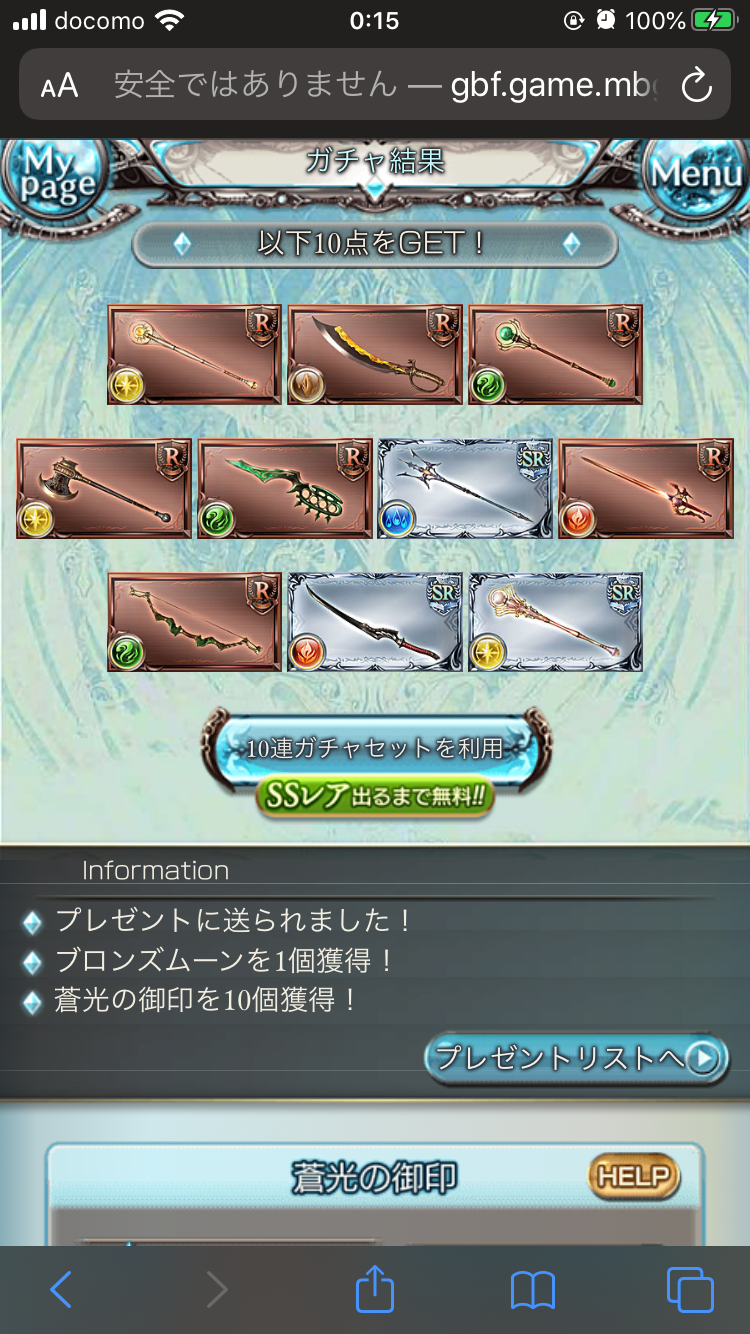Tap the Safari reload icon
This screenshot has width=750, height=1334.
click(x=696, y=85)
